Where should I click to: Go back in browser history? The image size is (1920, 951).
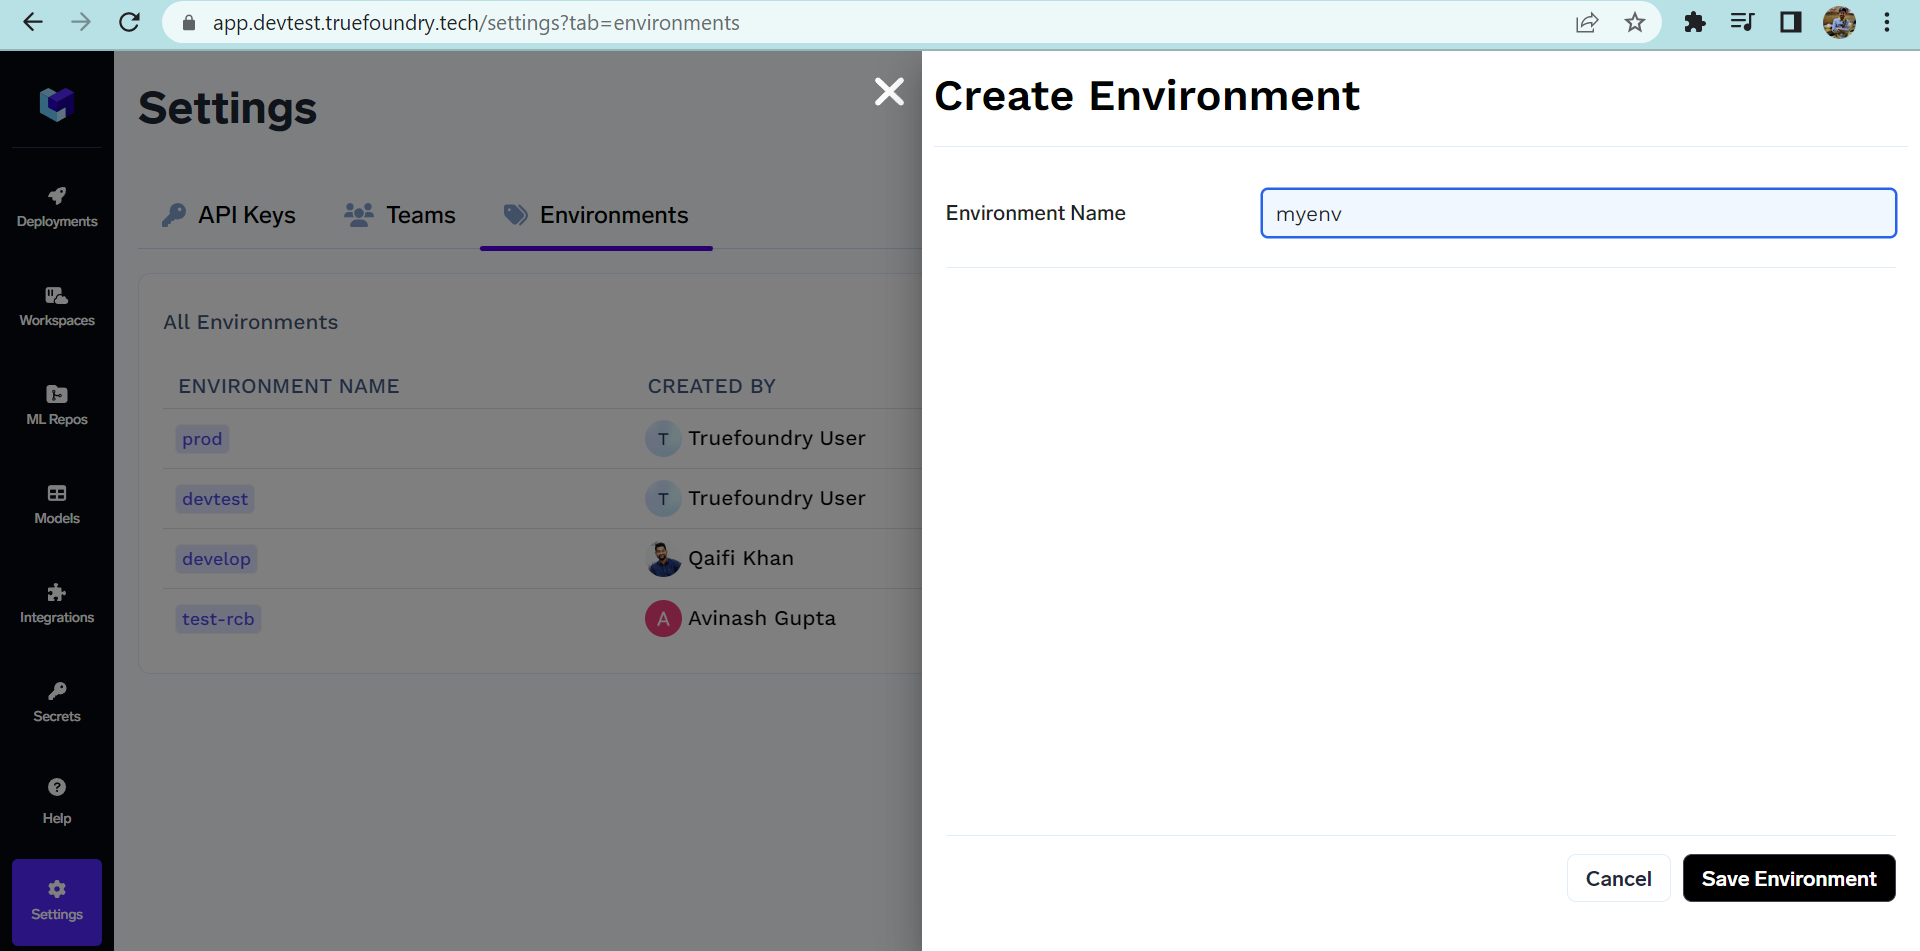click(33, 22)
